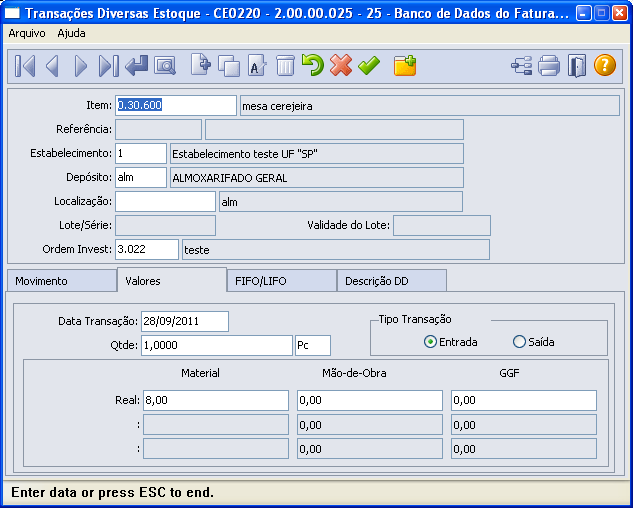Close the Transações Diversas Estoque window
The image size is (633, 508).
(619, 13)
